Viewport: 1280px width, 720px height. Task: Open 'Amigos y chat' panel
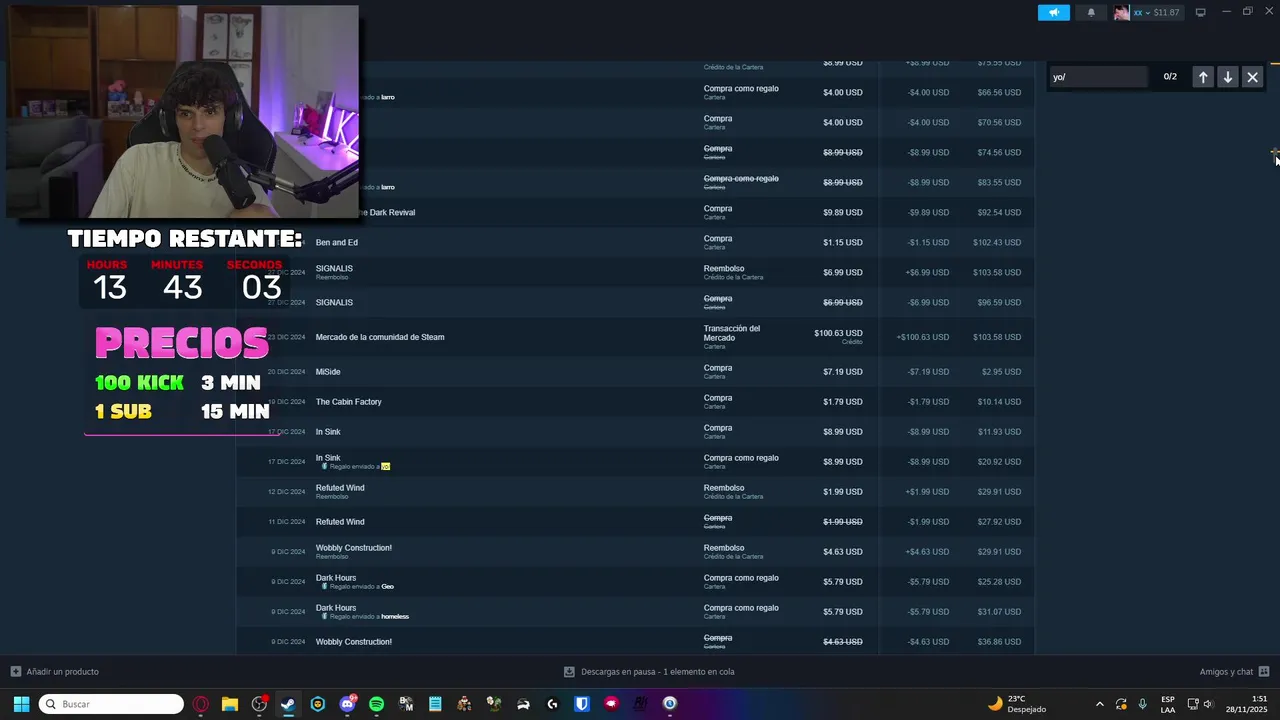(1226, 672)
